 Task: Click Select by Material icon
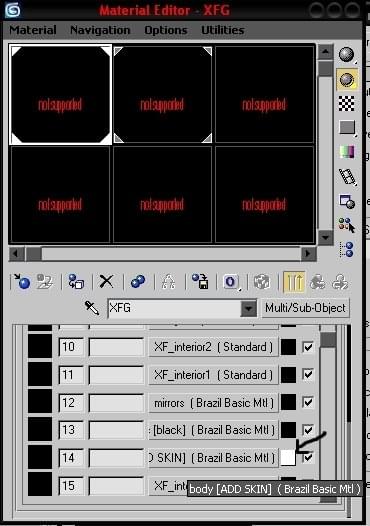(x=347, y=225)
